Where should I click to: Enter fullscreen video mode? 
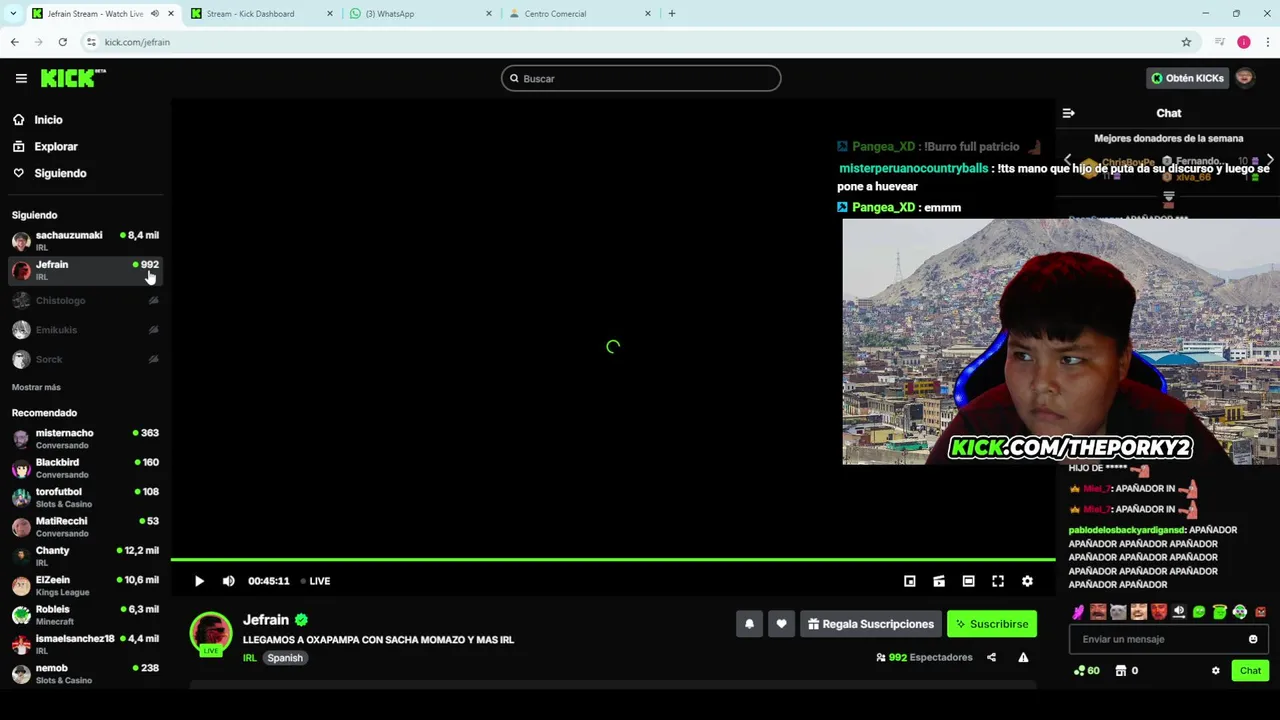[x=998, y=581]
